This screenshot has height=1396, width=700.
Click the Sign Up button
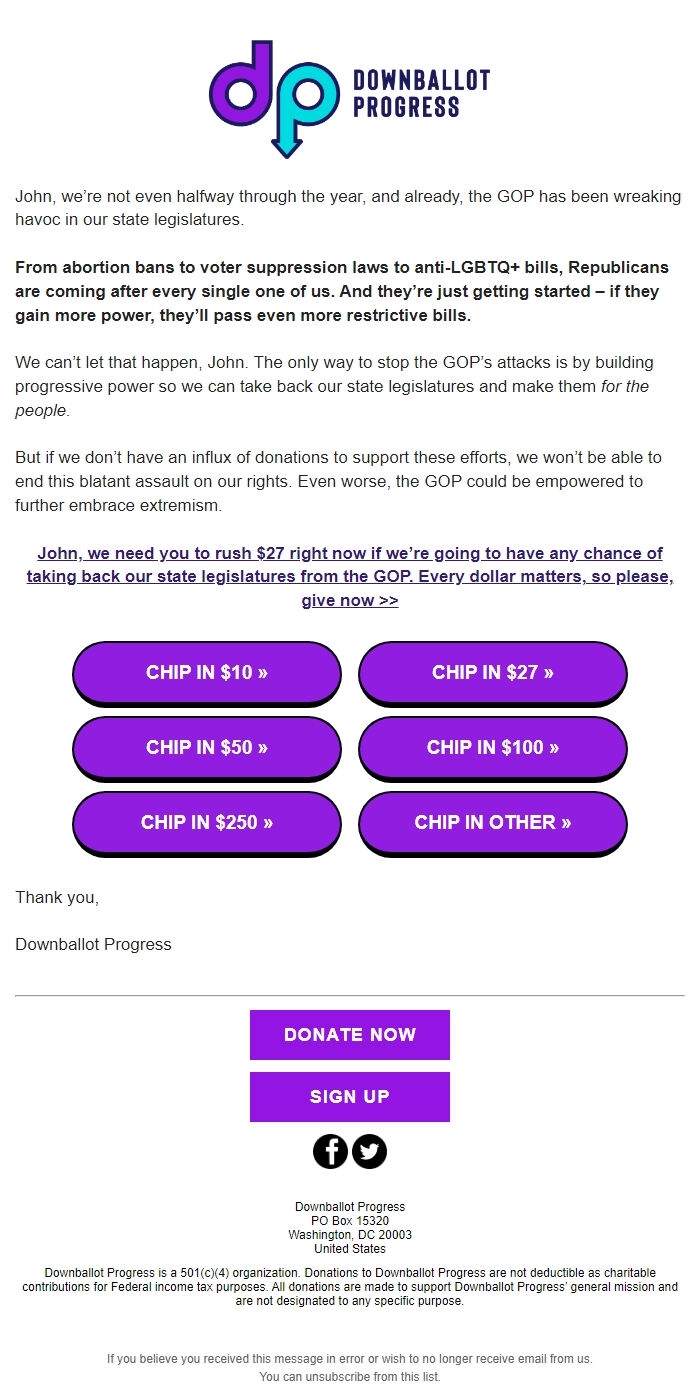point(349,1096)
